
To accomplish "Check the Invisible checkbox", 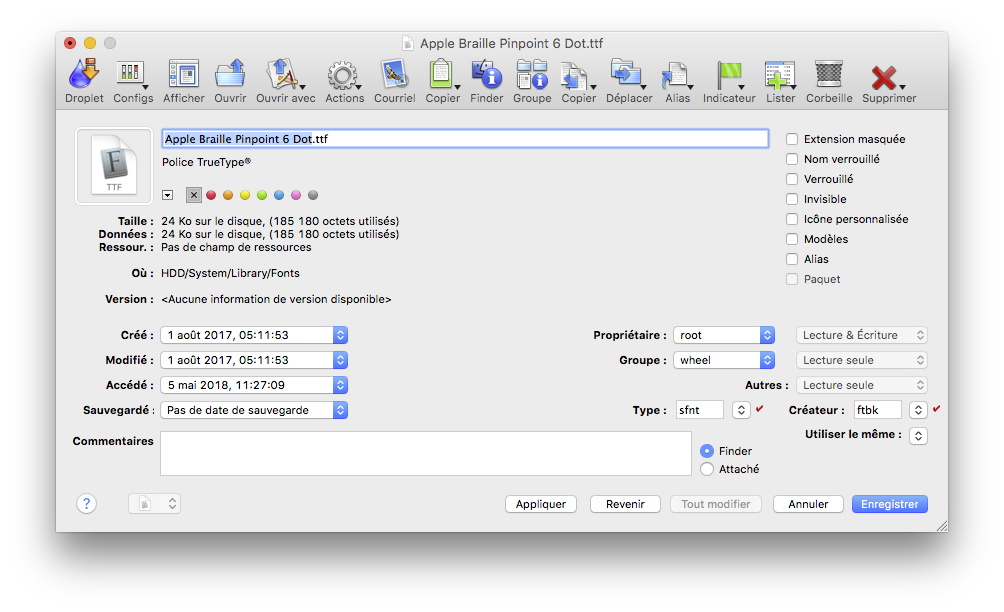I will 792,199.
